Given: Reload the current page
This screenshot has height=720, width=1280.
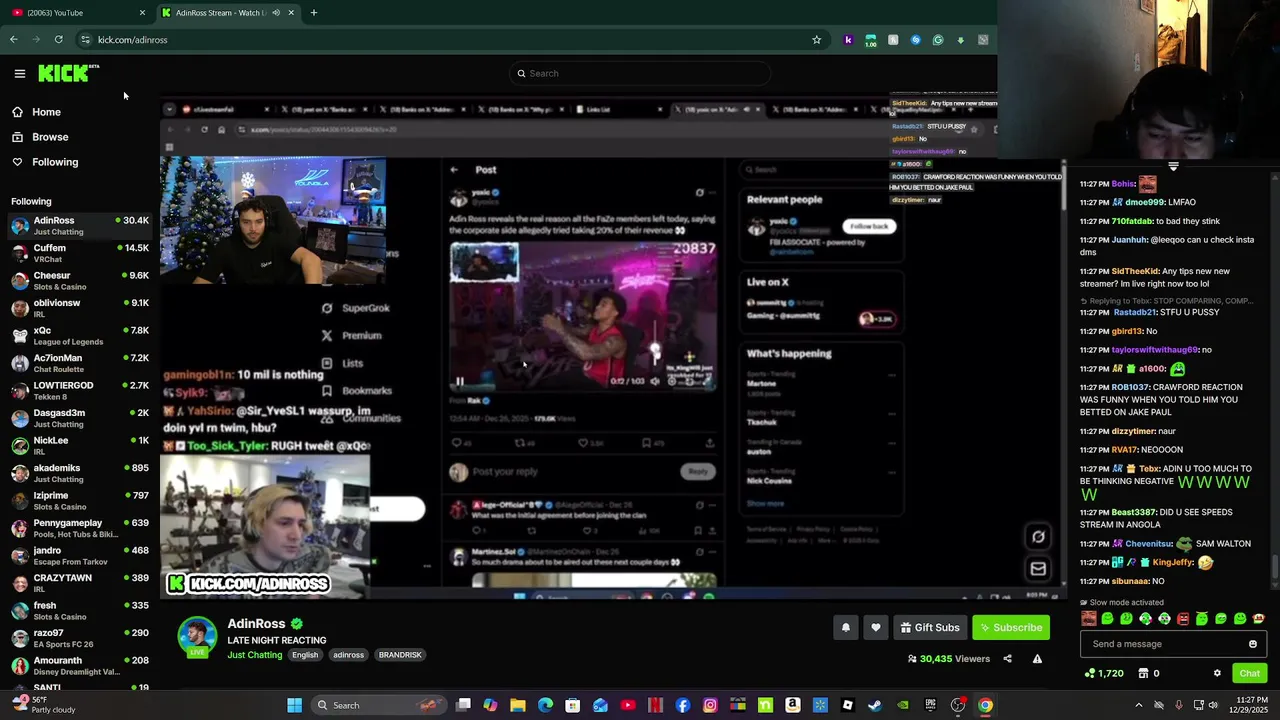Looking at the screenshot, I should pyautogui.click(x=59, y=39).
